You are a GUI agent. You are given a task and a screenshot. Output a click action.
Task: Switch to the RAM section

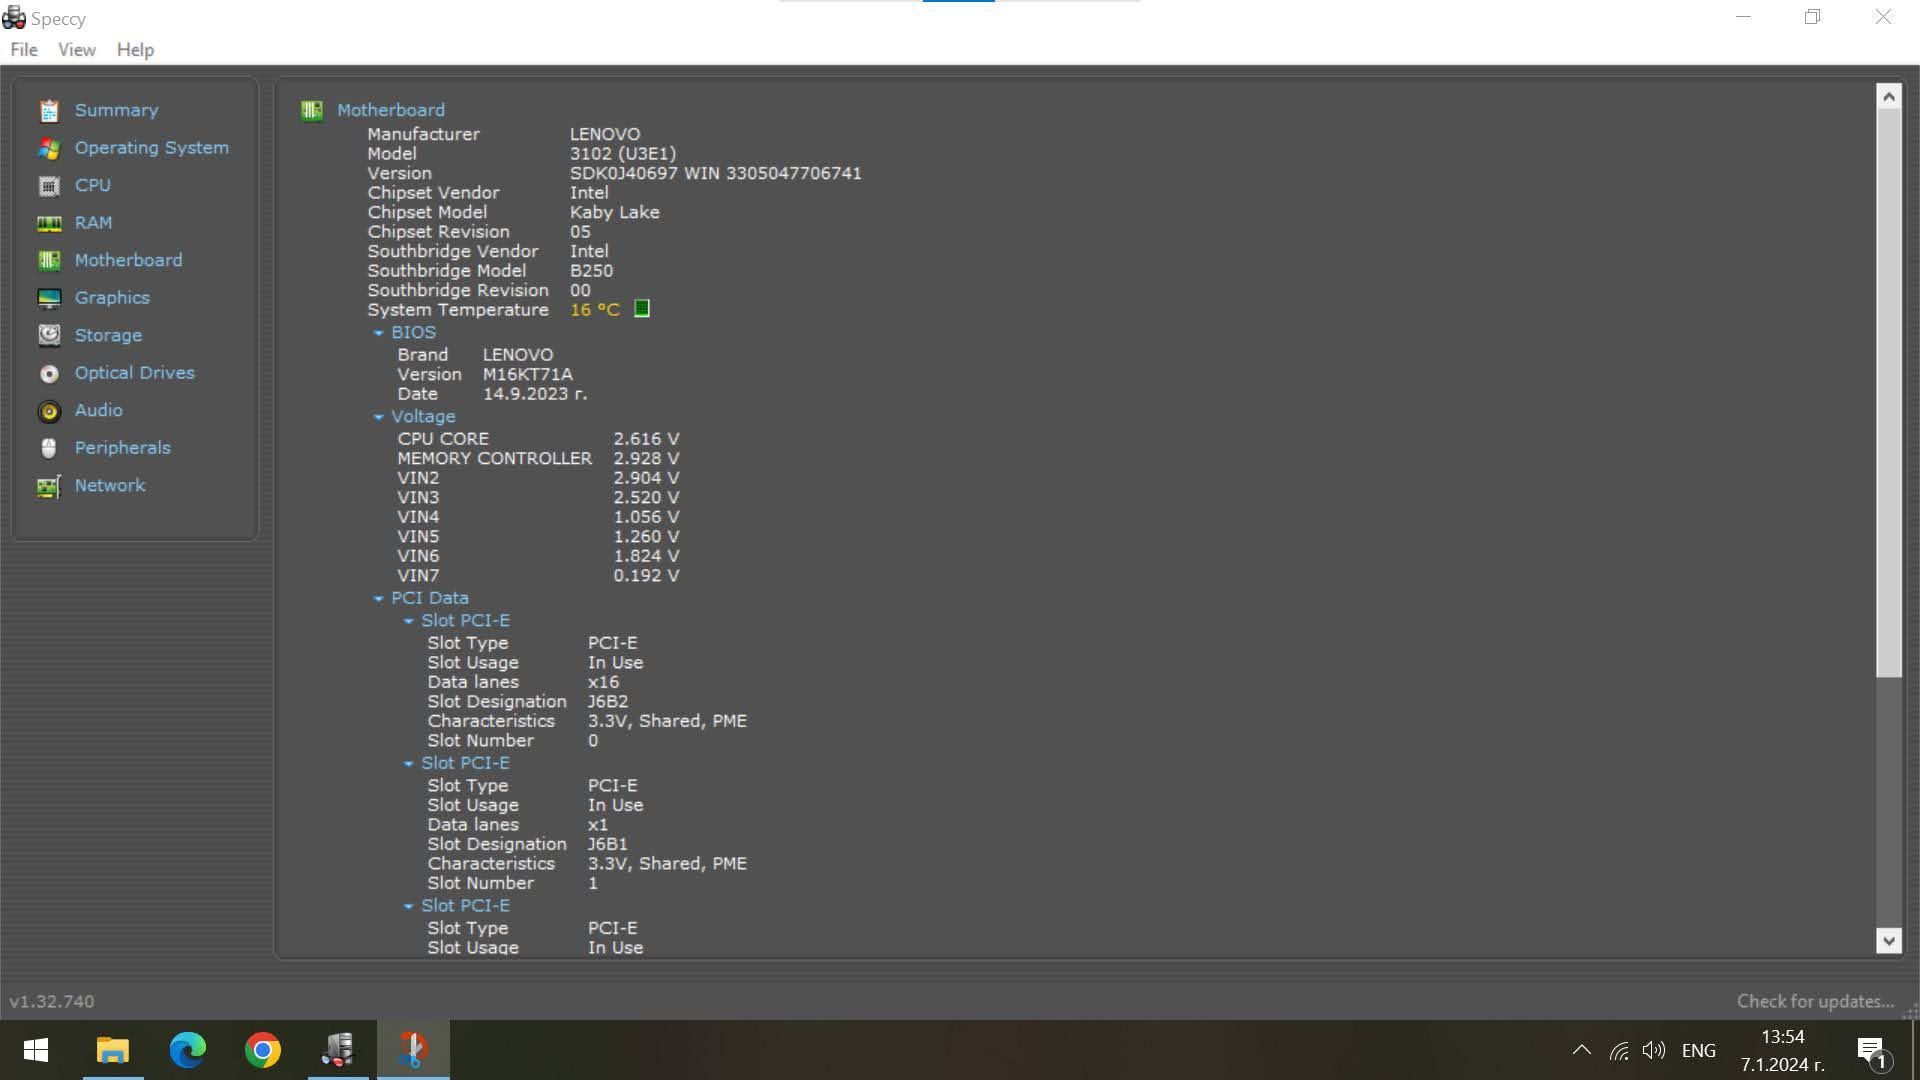[94, 223]
